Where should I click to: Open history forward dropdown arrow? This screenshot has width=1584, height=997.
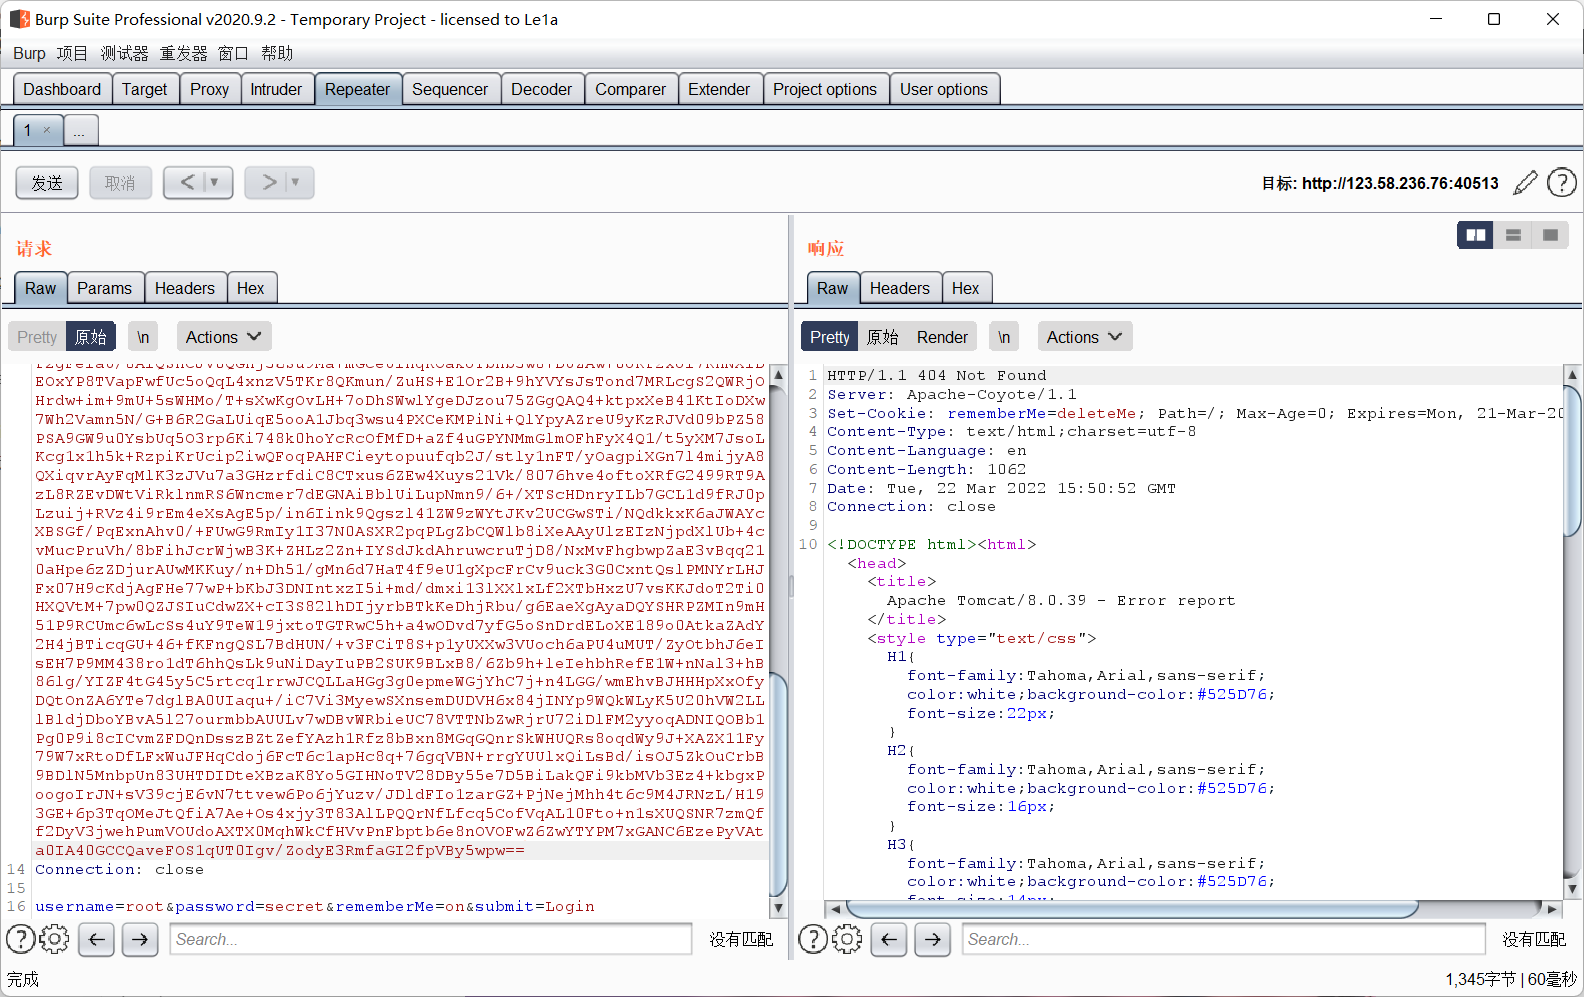pyautogui.click(x=295, y=182)
